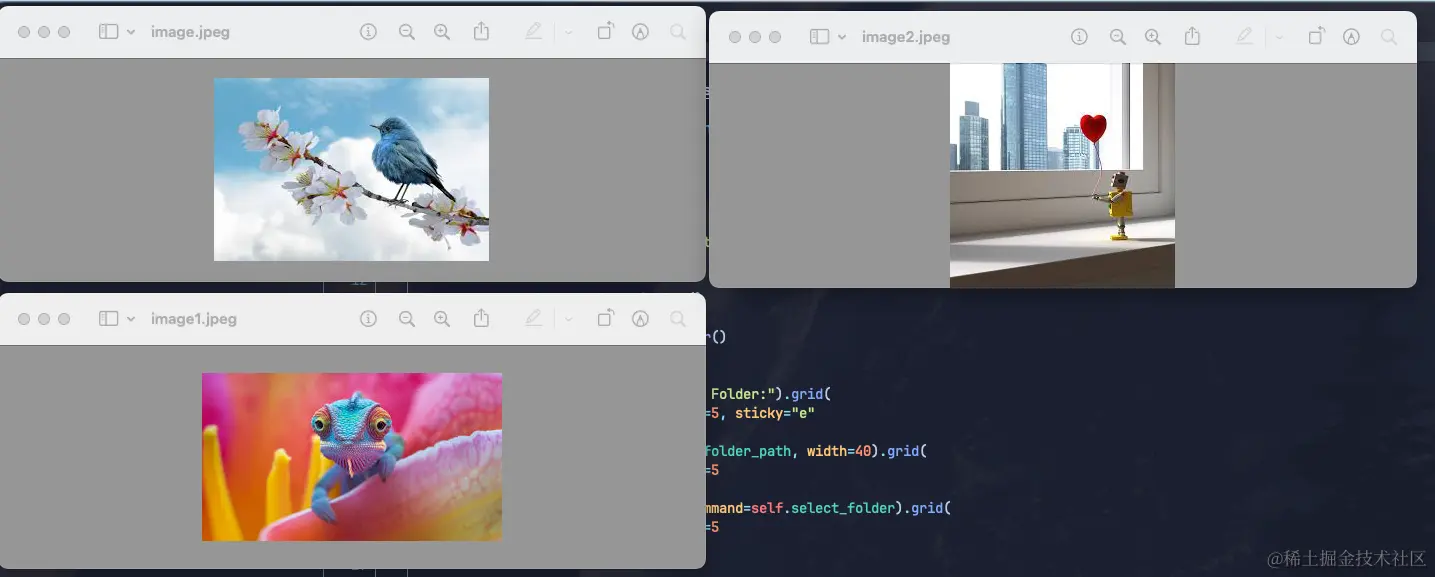
Task: Zoom out in image1.jpeg window
Action: [x=406, y=319]
